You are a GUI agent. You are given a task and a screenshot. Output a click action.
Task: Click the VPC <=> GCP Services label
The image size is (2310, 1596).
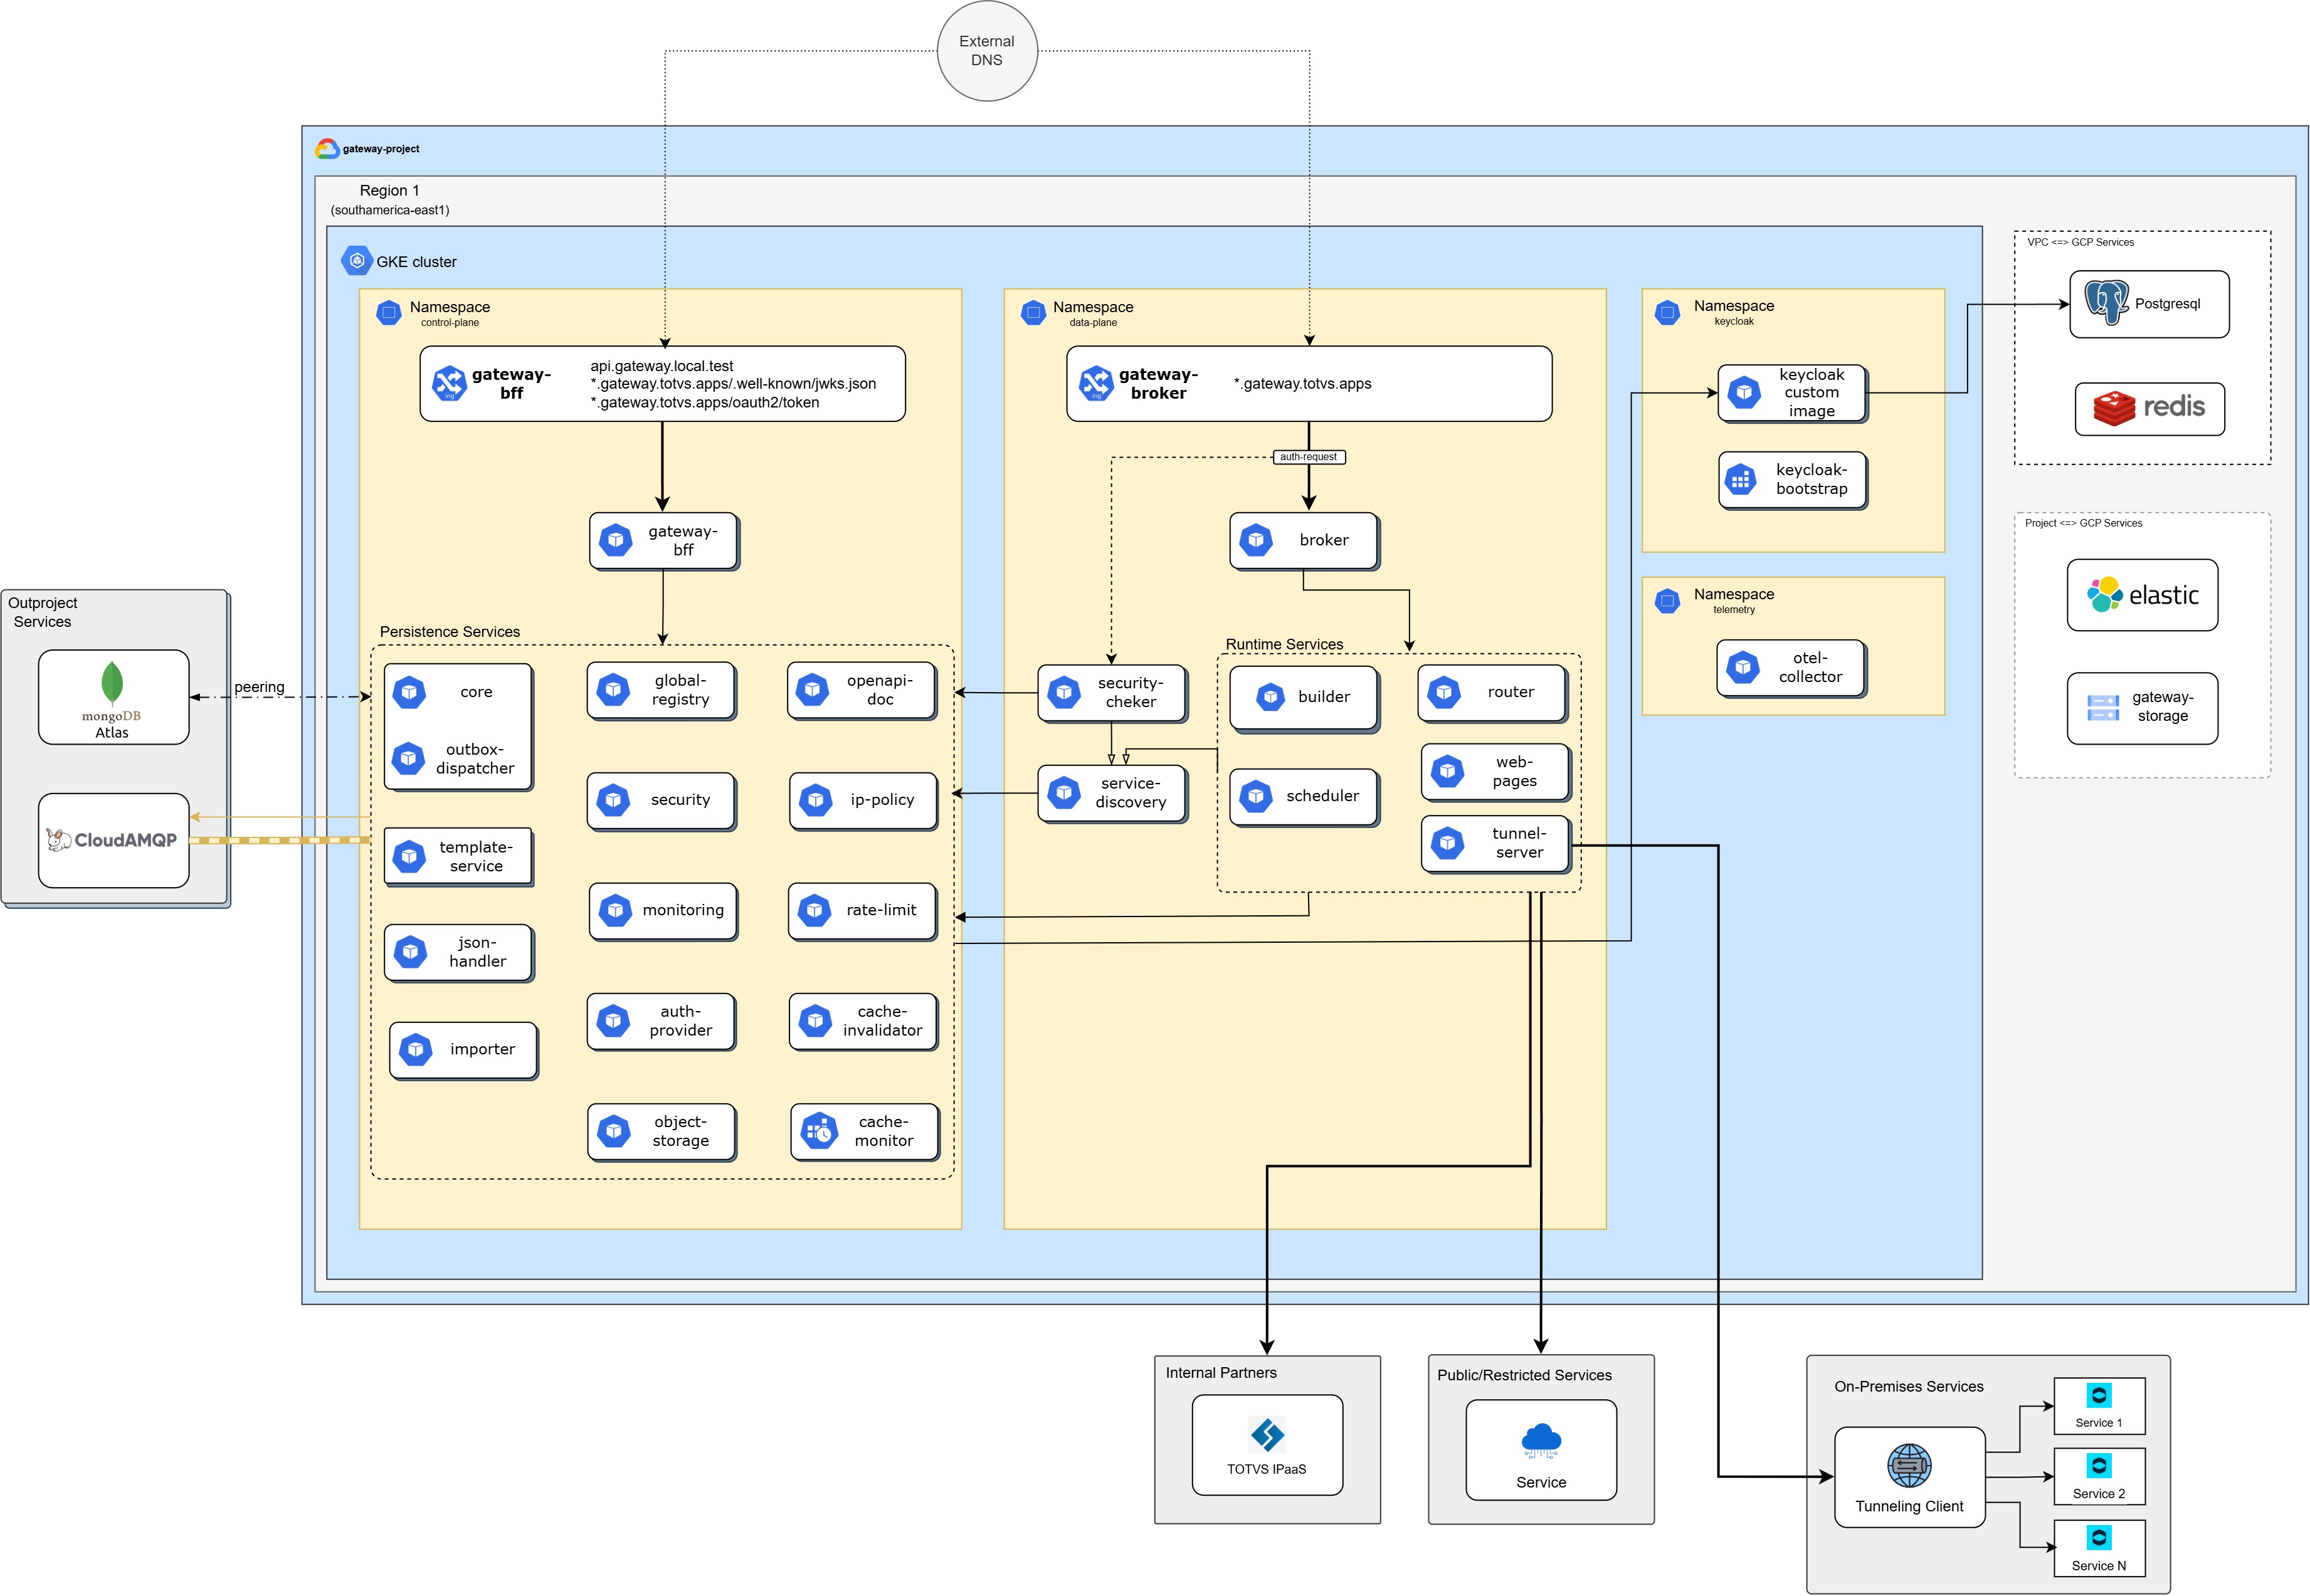2080,242
